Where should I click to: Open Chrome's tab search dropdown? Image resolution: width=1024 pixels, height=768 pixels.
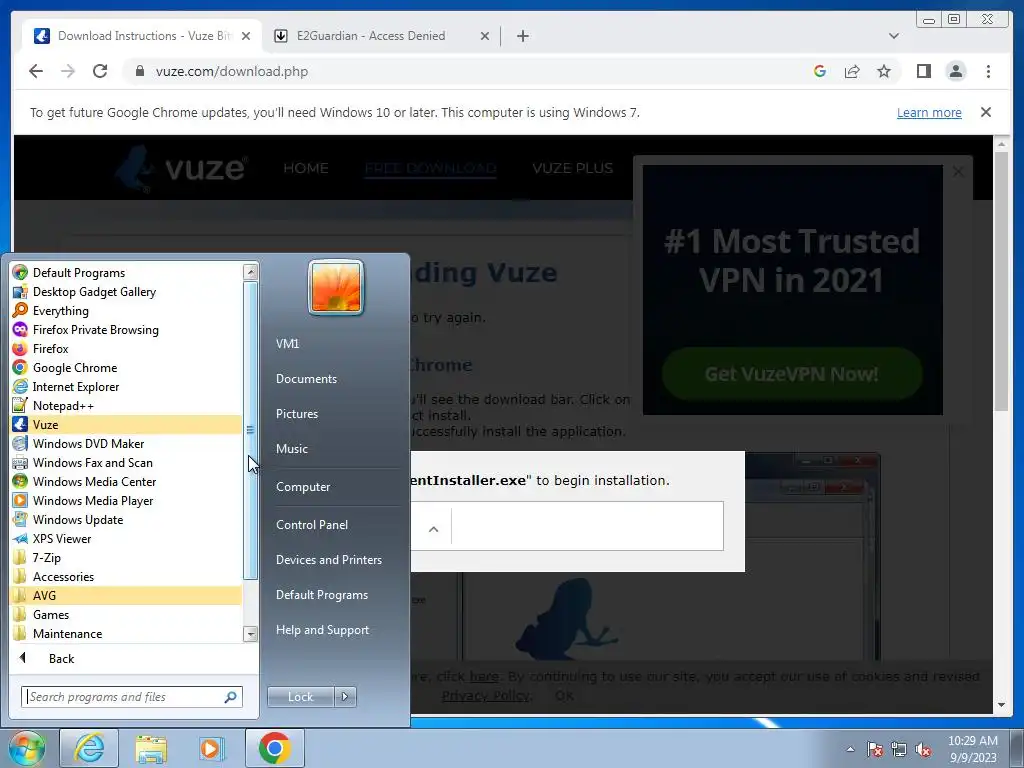893,36
